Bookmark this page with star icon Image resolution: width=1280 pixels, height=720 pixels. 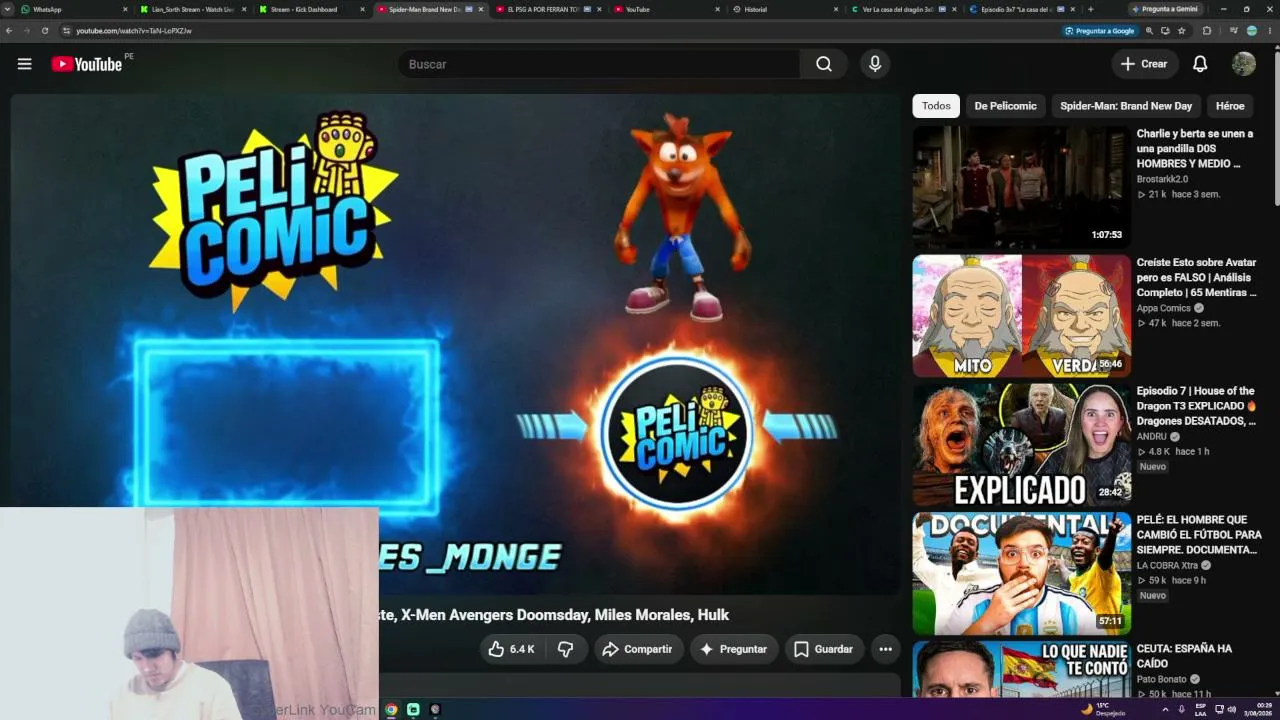1182,31
